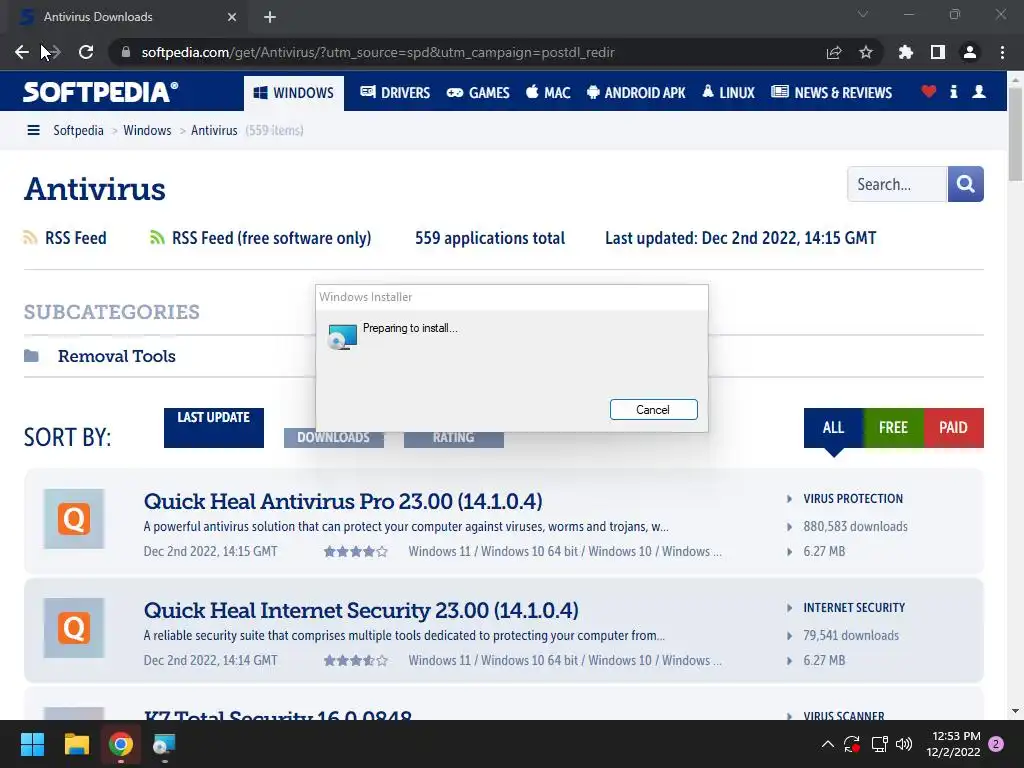Open the Linux section
The image size is (1024, 768).
pyautogui.click(x=728, y=93)
